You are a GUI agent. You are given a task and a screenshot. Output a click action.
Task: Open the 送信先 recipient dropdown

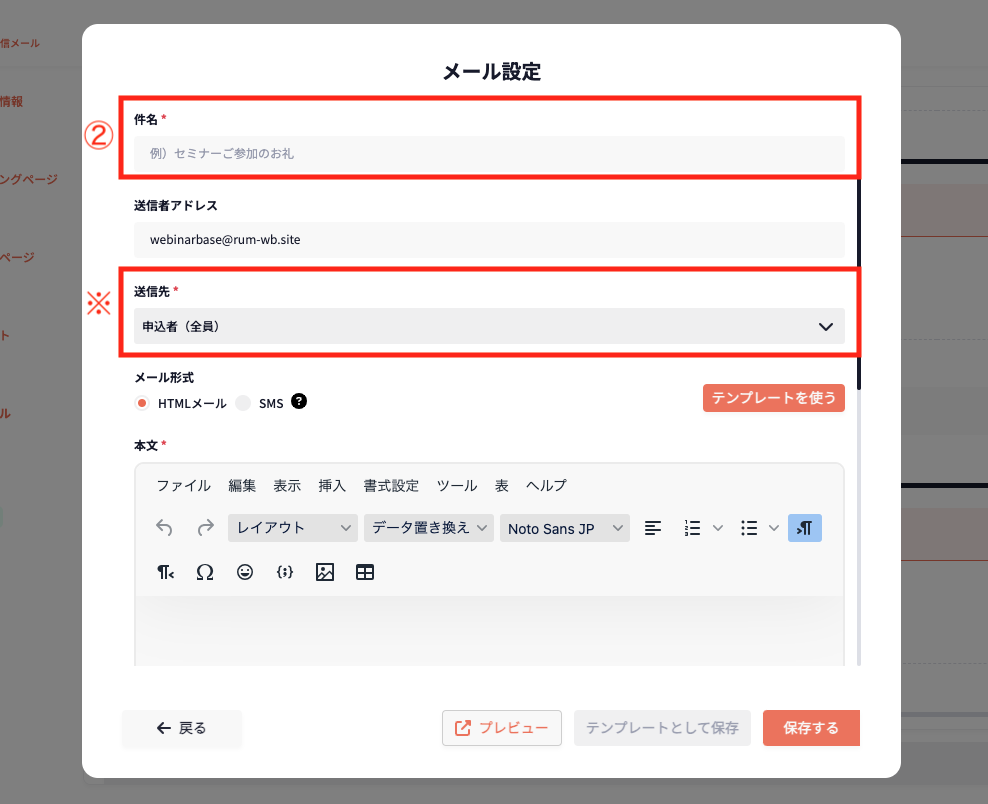(489, 326)
